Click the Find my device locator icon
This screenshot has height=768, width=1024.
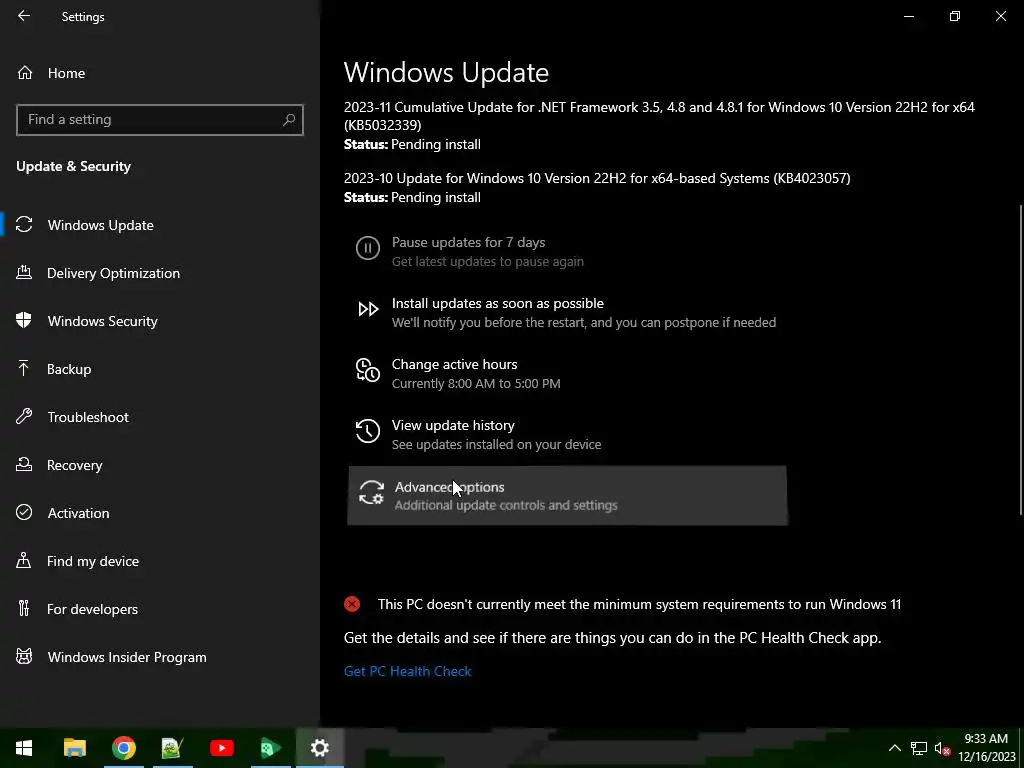24,560
